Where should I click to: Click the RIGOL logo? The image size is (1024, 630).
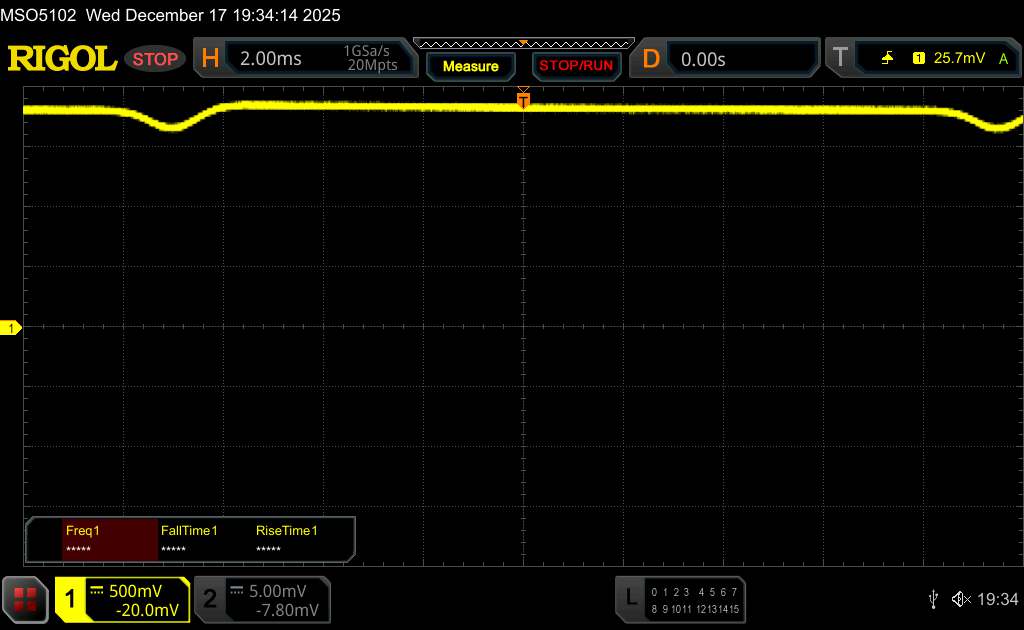click(x=62, y=59)
